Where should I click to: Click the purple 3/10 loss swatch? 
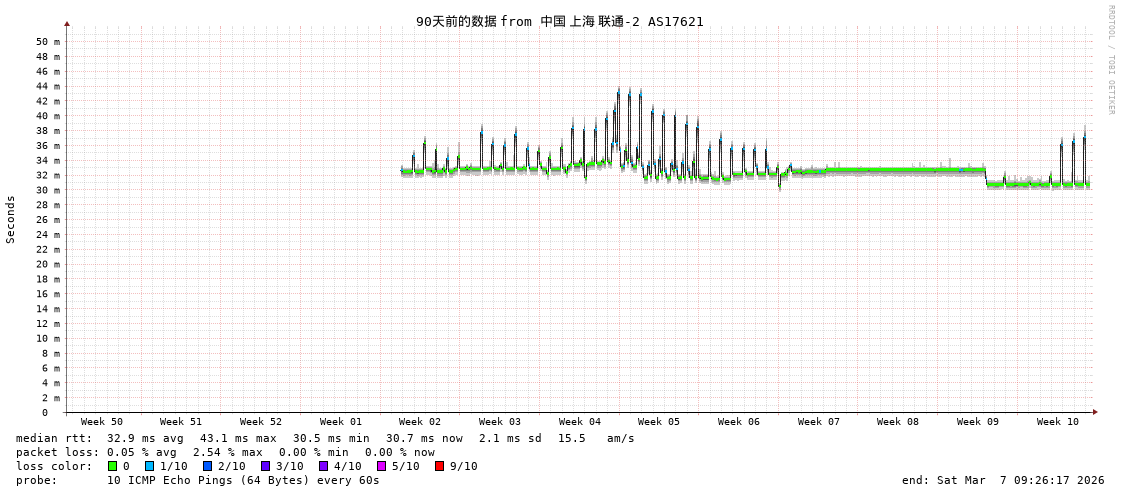266,466
